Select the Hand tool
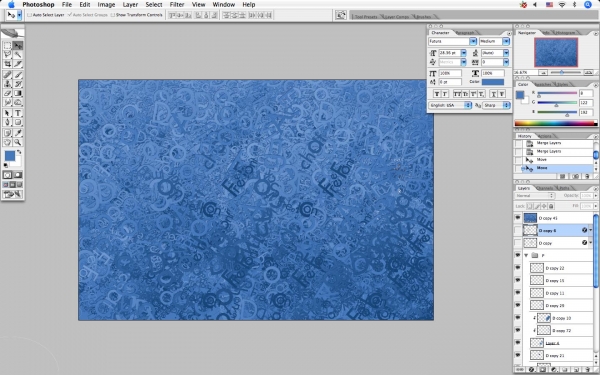Viewport: 600px width, 375px height. tap(7, 142)
